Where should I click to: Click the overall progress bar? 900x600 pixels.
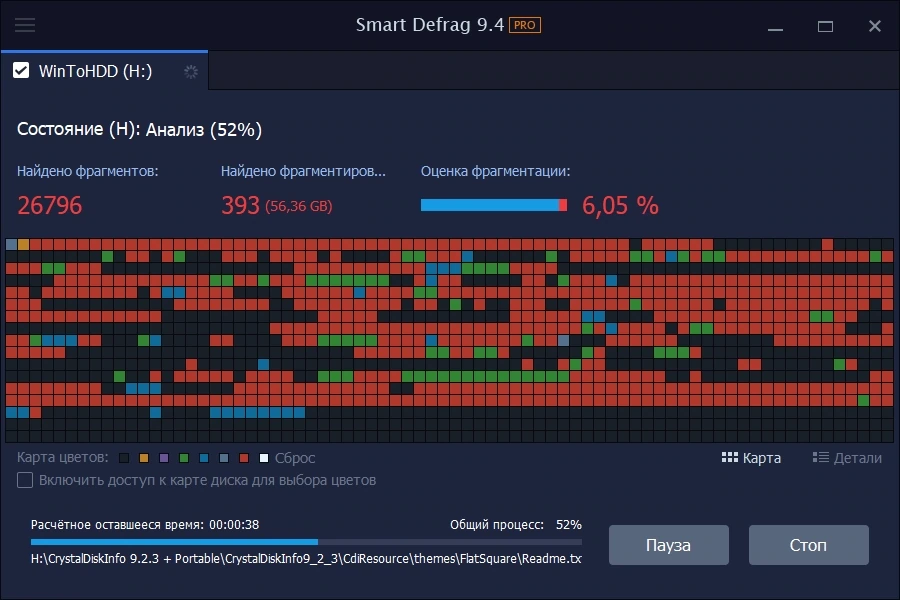click(306, 542)
